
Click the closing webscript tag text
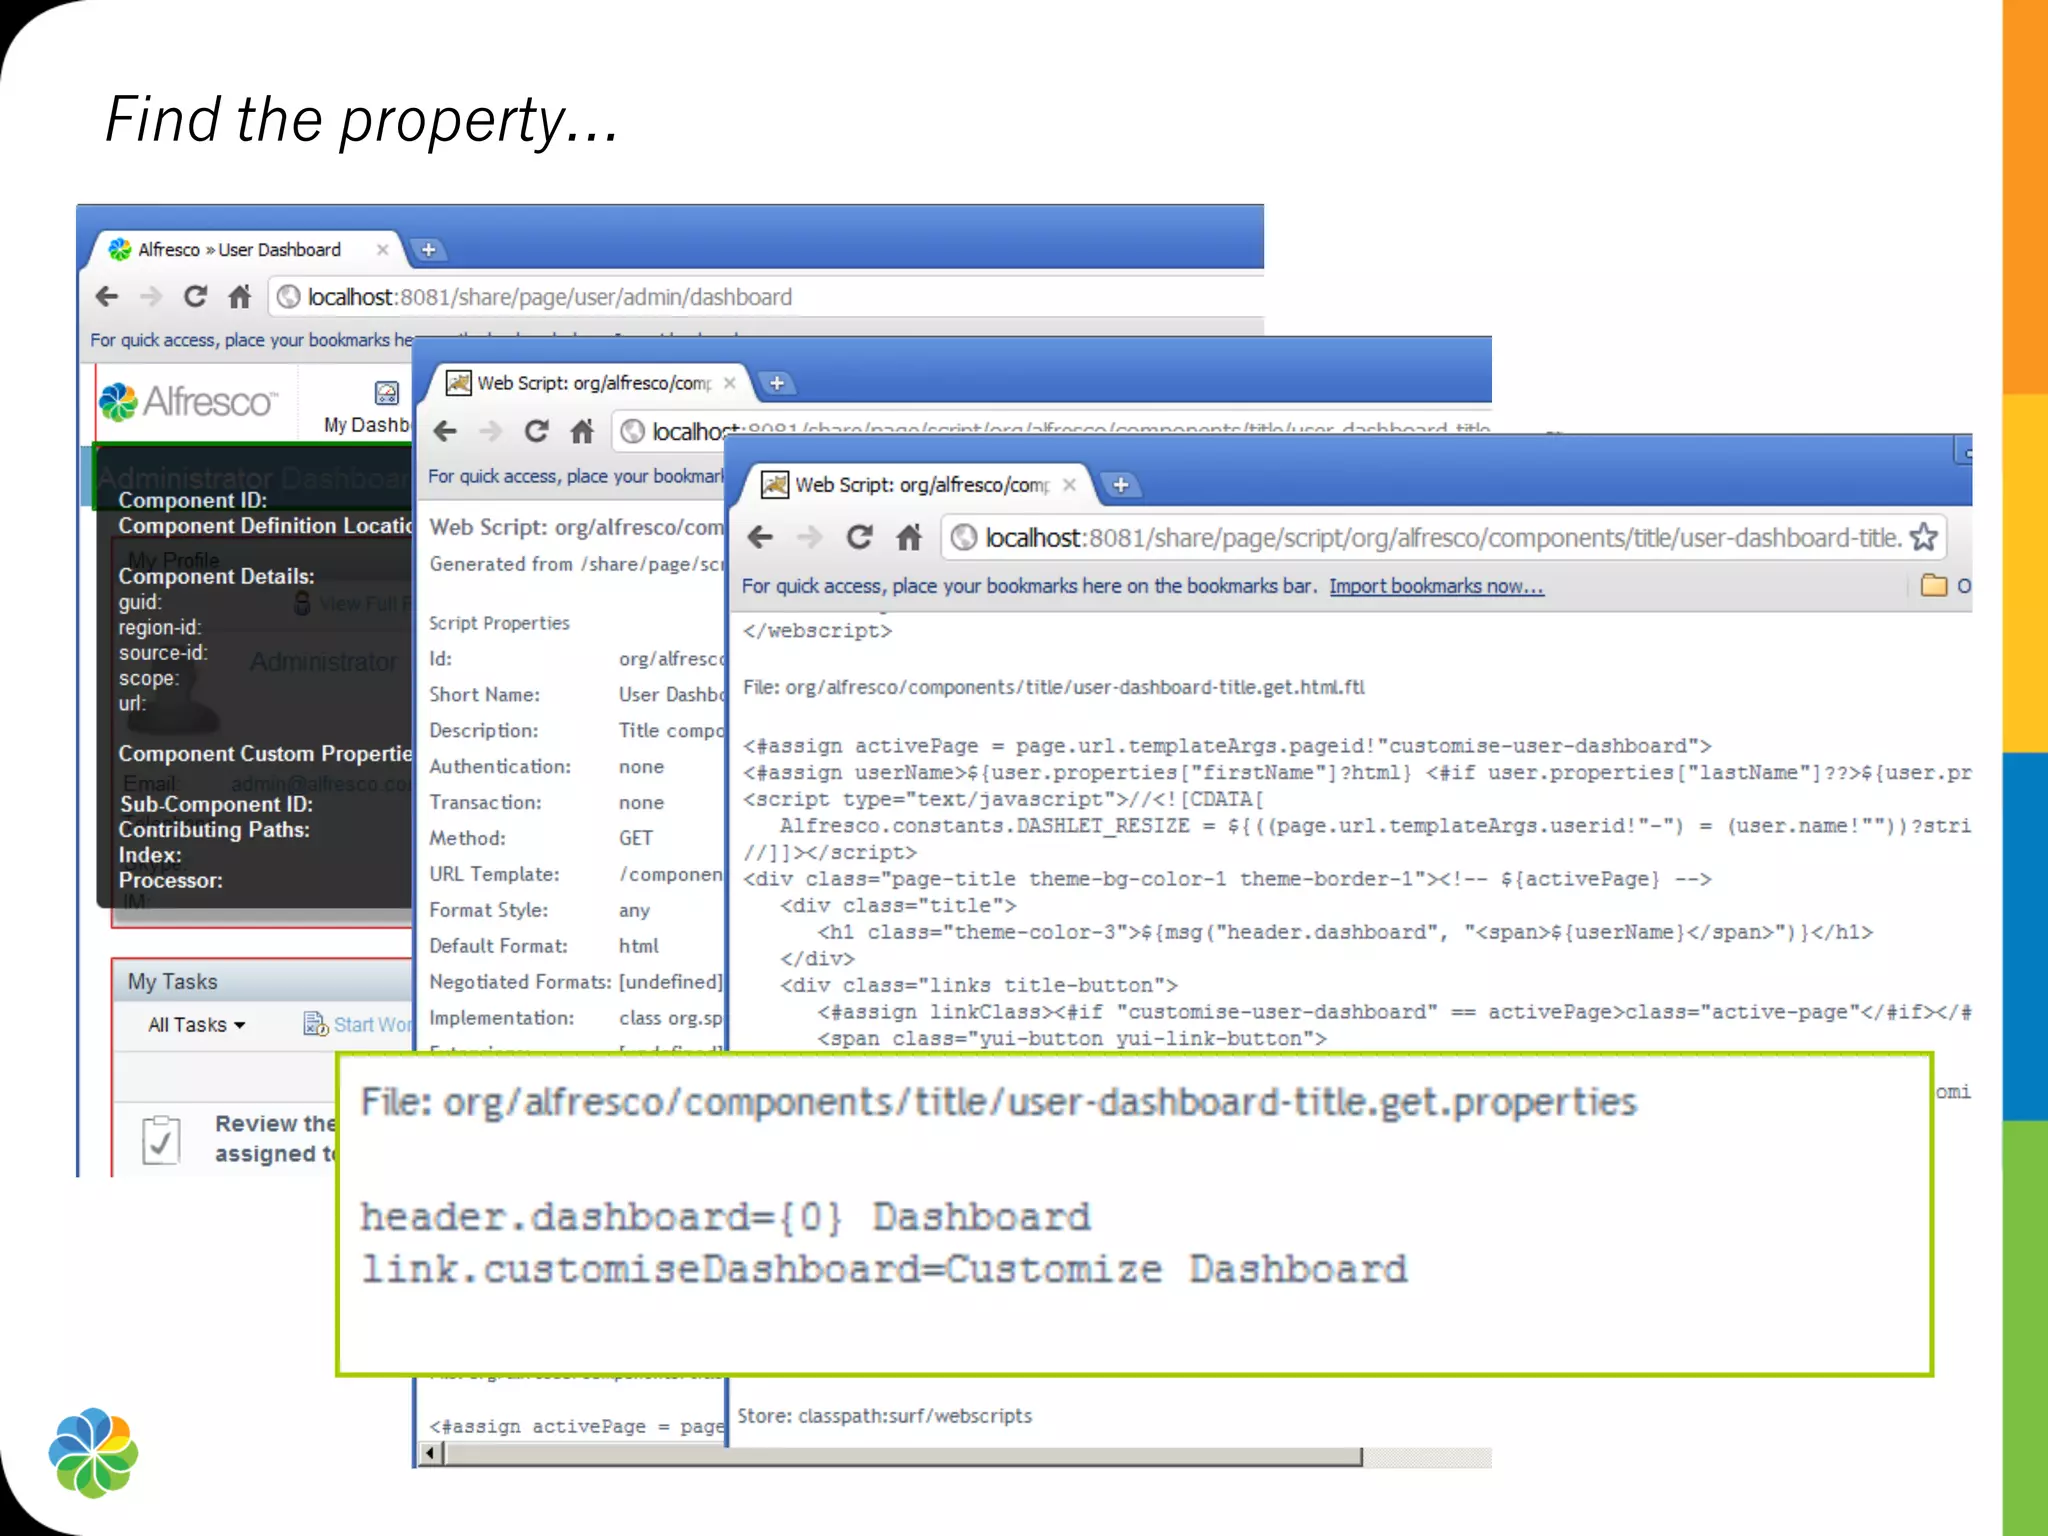click(x=817, y=631)
